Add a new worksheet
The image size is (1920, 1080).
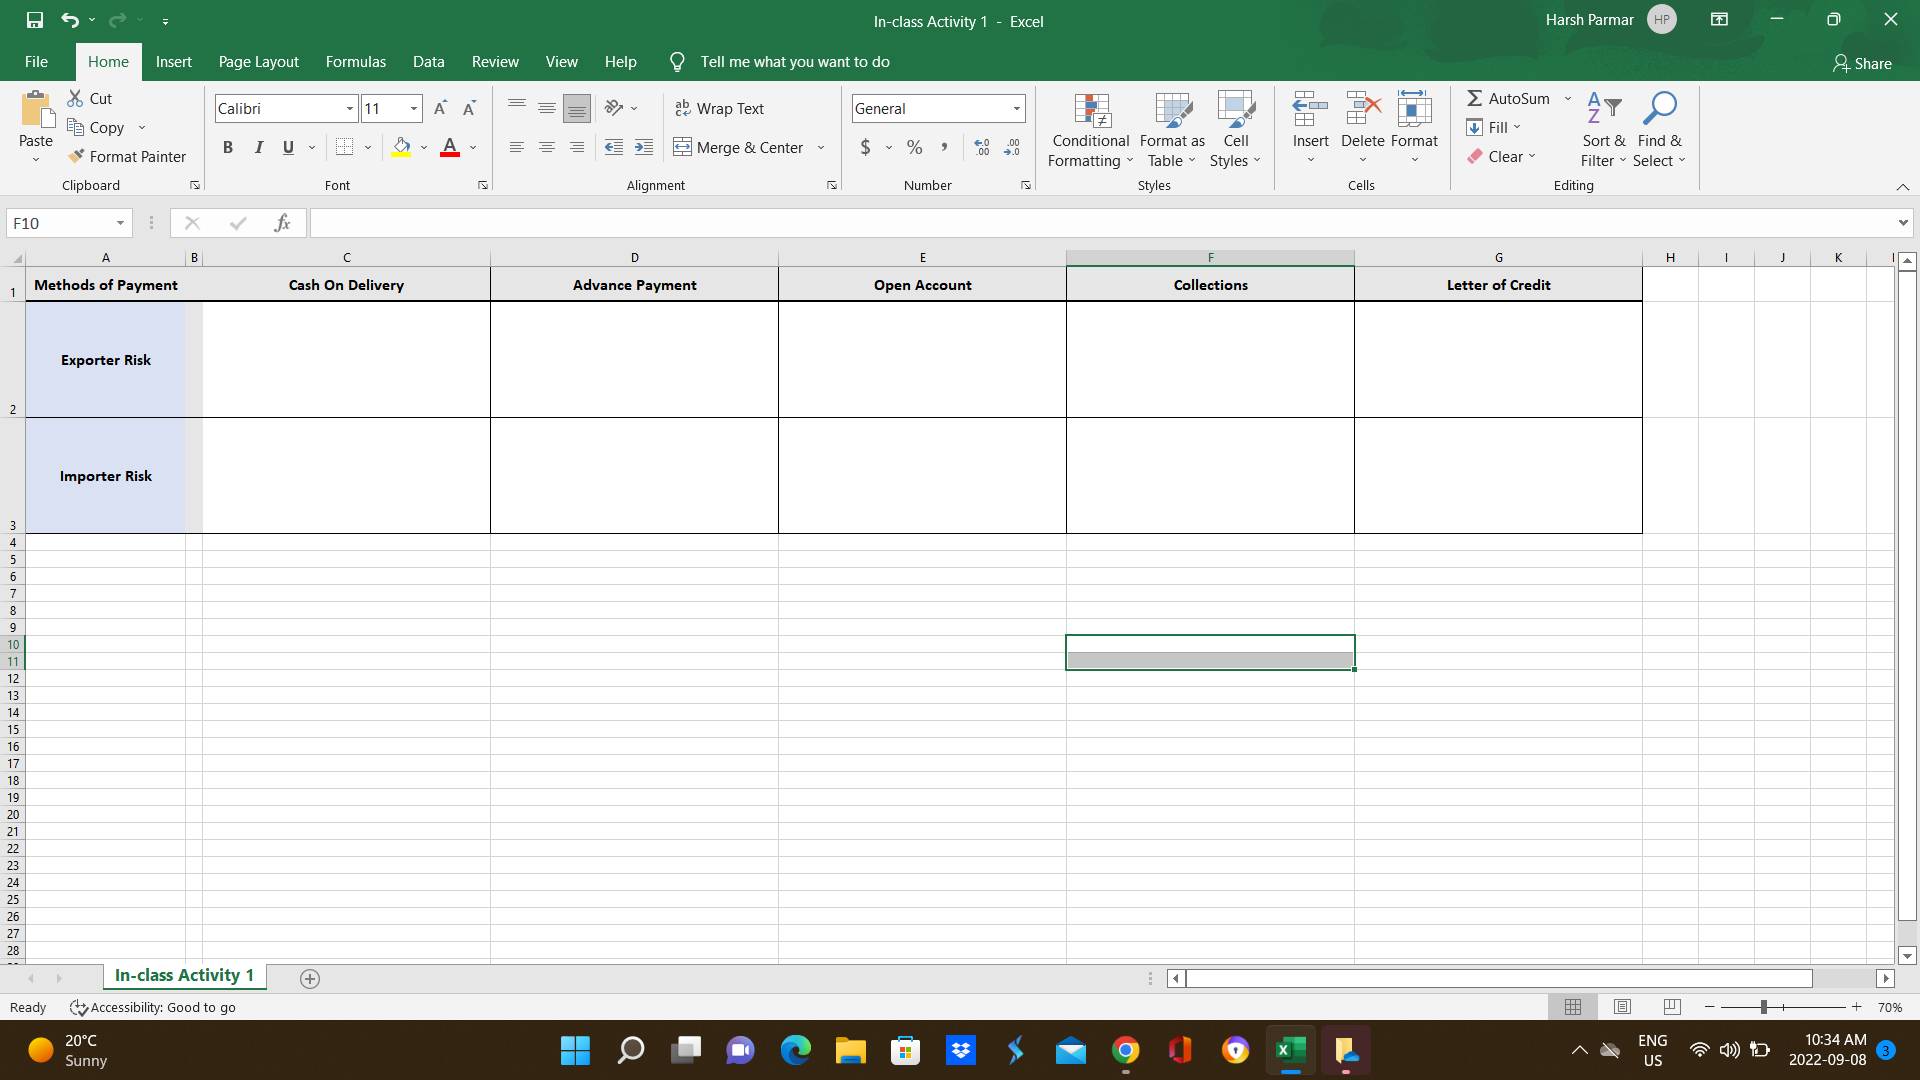point(310,979)
